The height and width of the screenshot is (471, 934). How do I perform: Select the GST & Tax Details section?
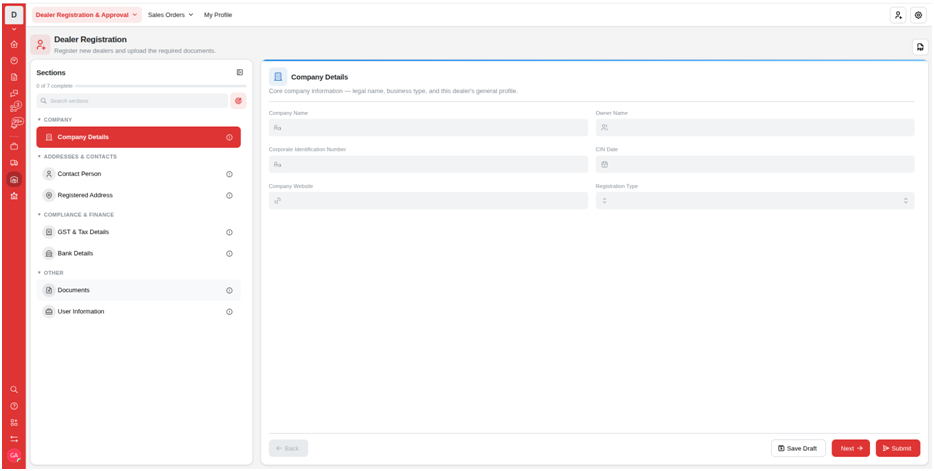(x=138, y=232)
